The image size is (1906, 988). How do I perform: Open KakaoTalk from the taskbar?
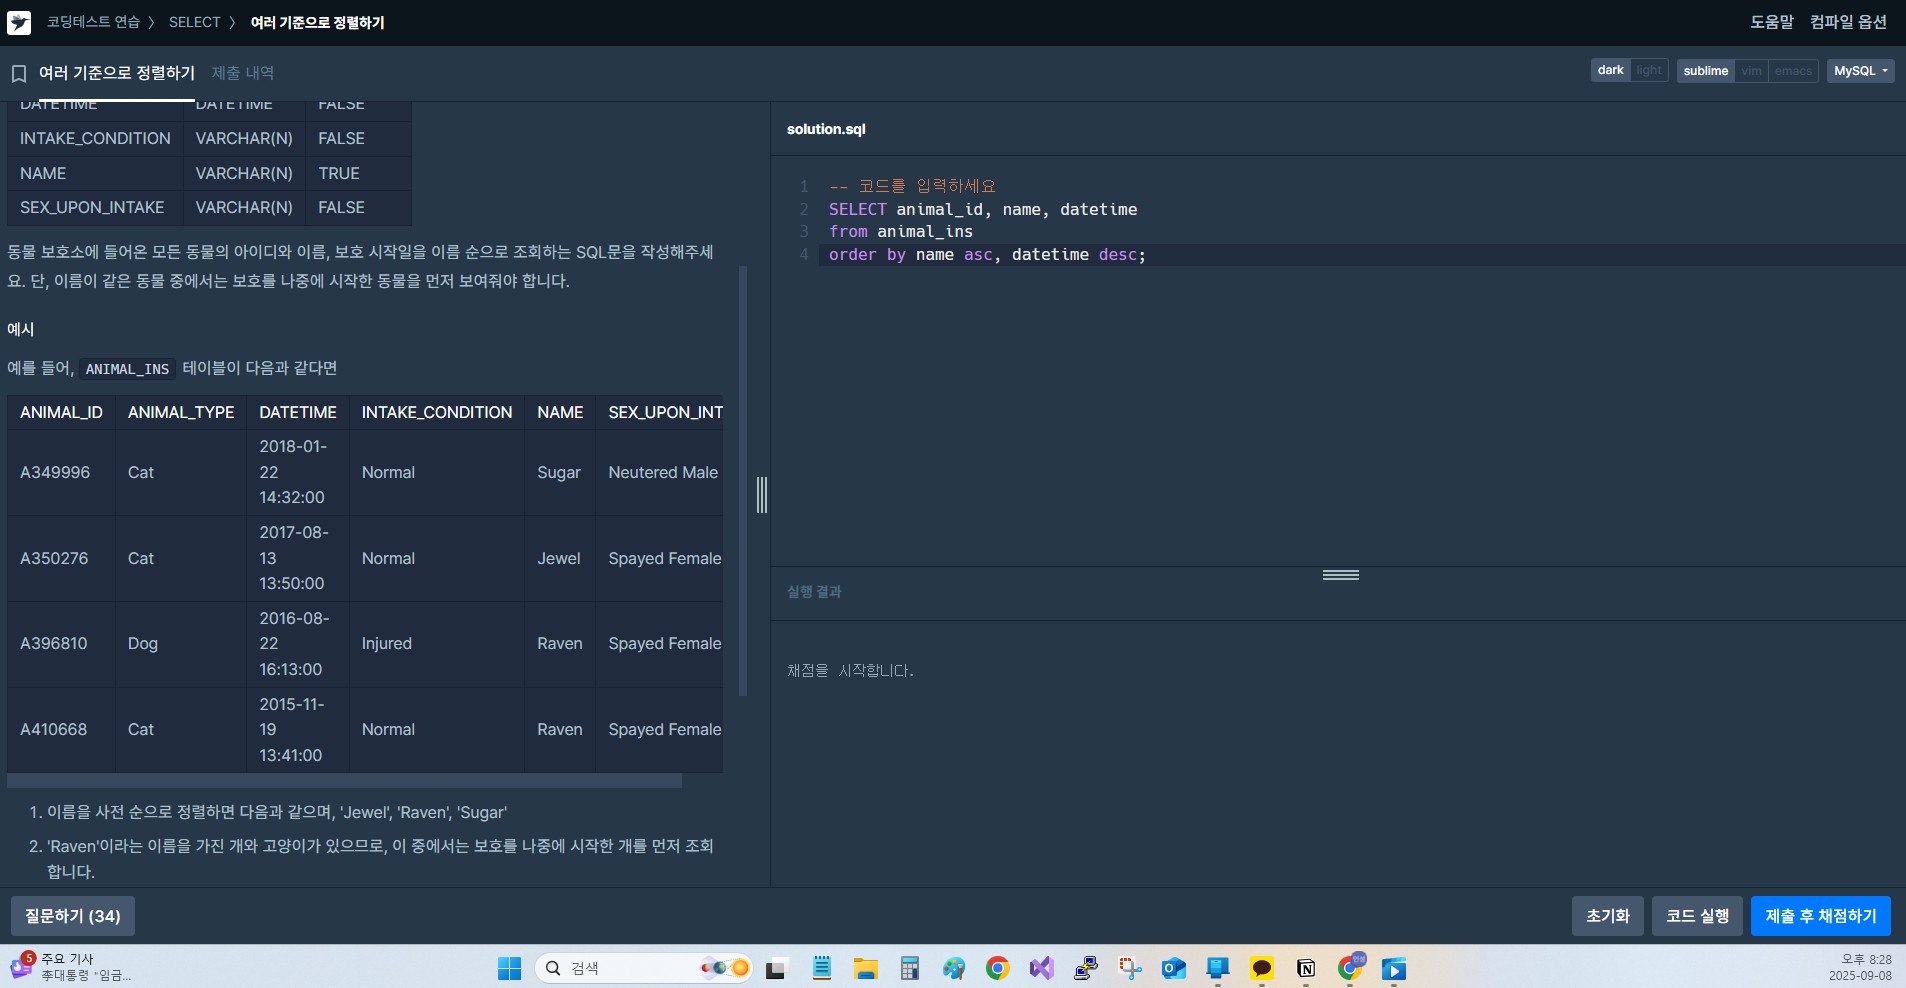coord(1261,968)
